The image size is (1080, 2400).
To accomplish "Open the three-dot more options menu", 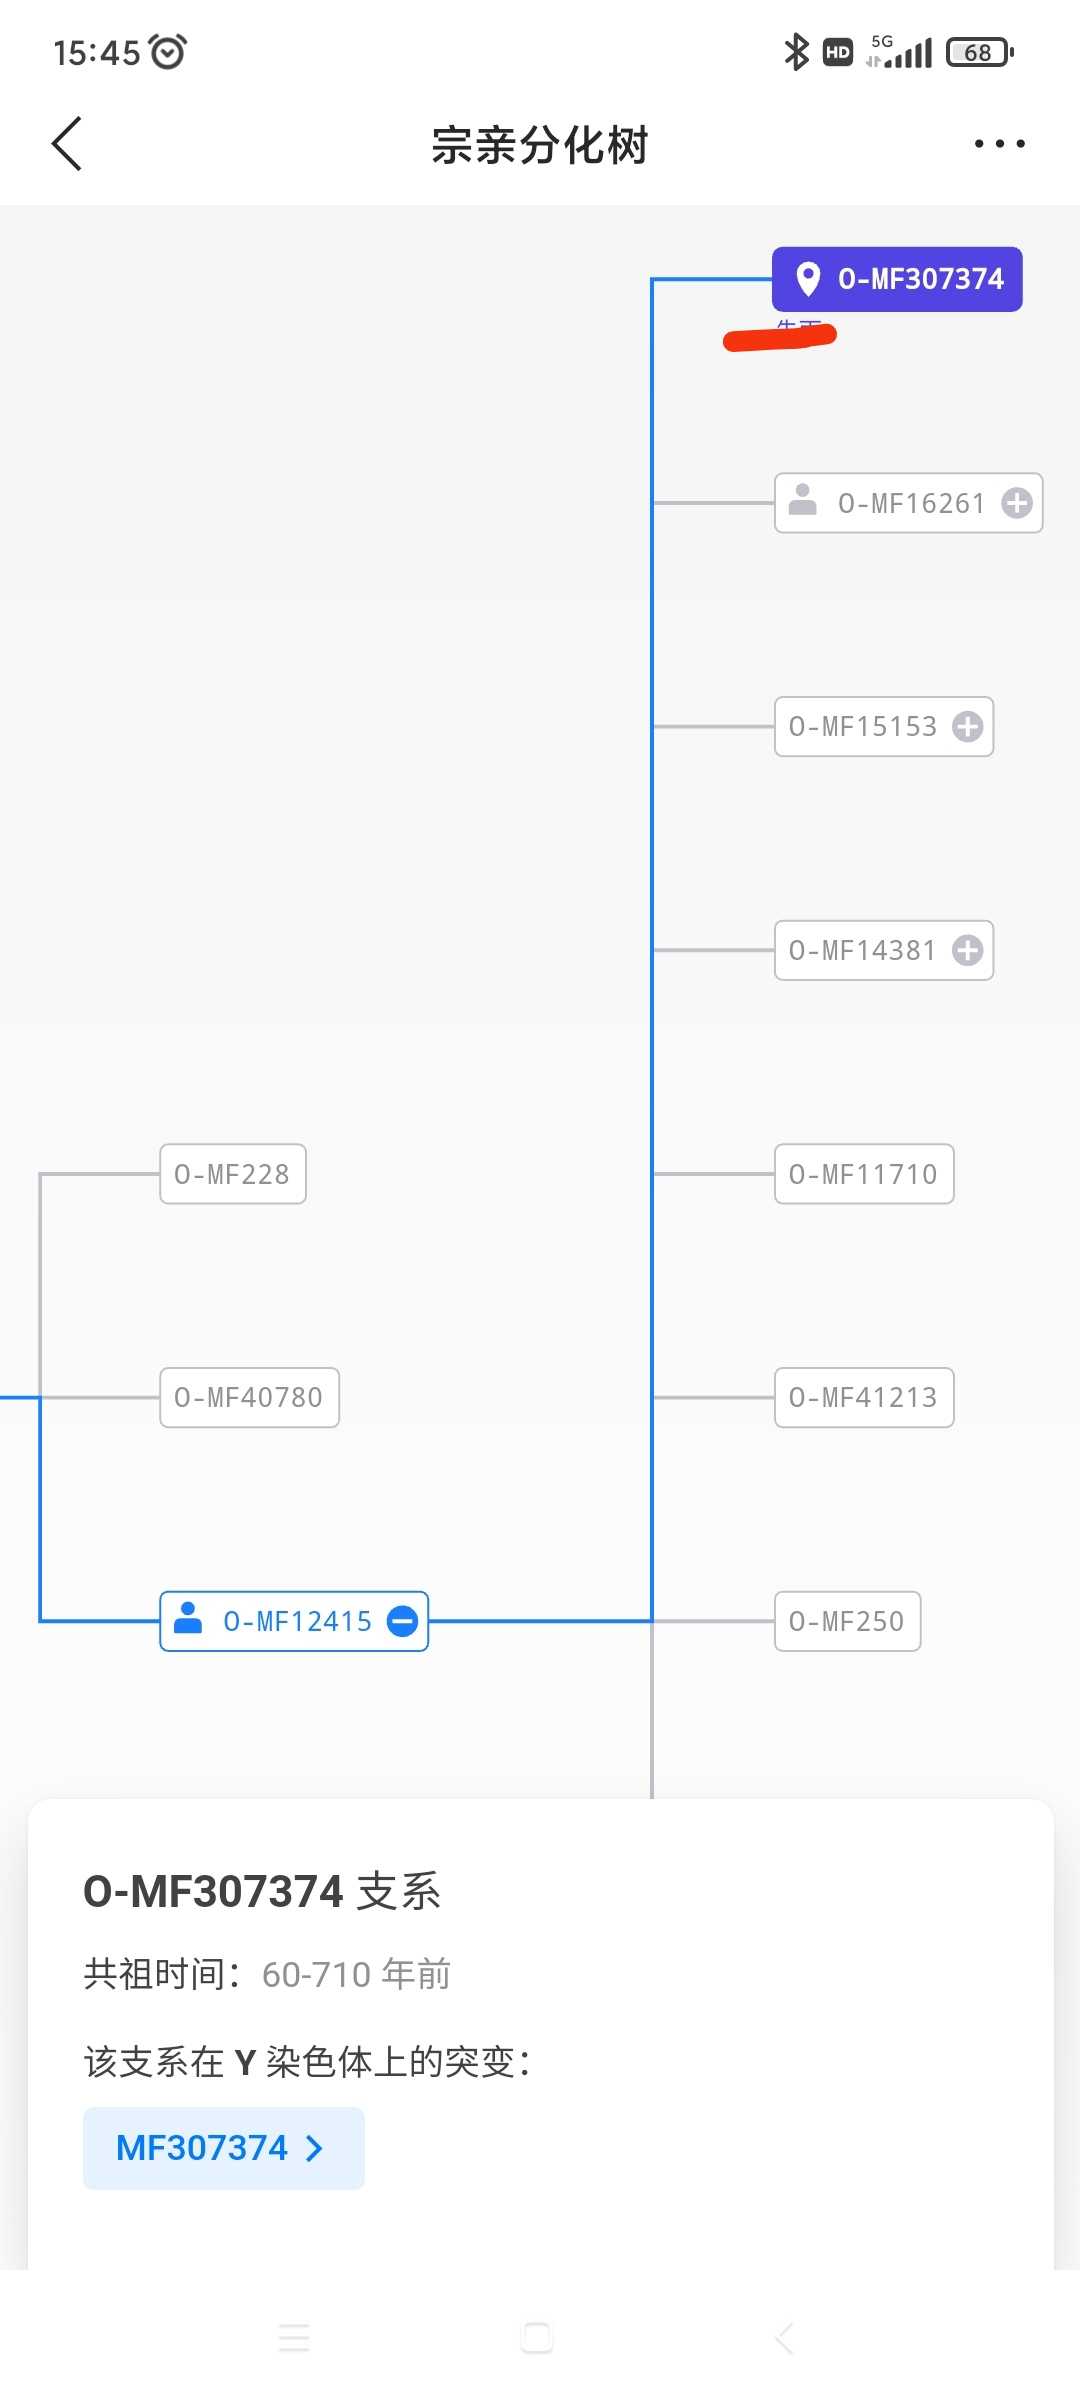I will coord(999,144).
